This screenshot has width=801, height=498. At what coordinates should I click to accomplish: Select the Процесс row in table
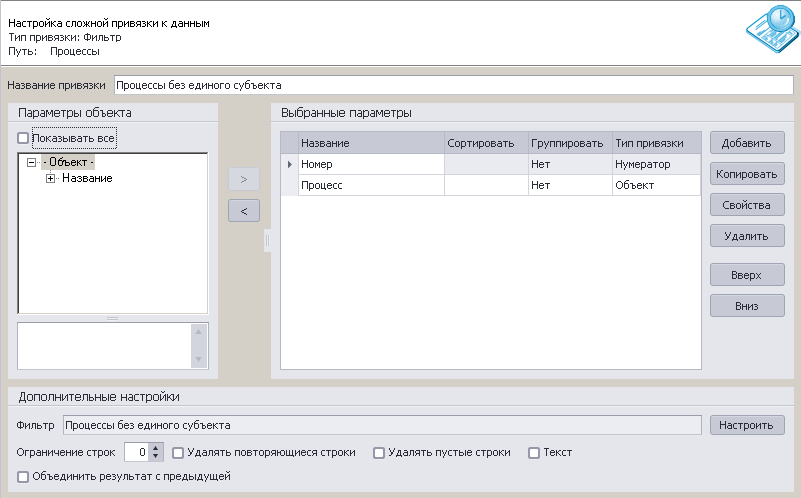pos(491,185)
